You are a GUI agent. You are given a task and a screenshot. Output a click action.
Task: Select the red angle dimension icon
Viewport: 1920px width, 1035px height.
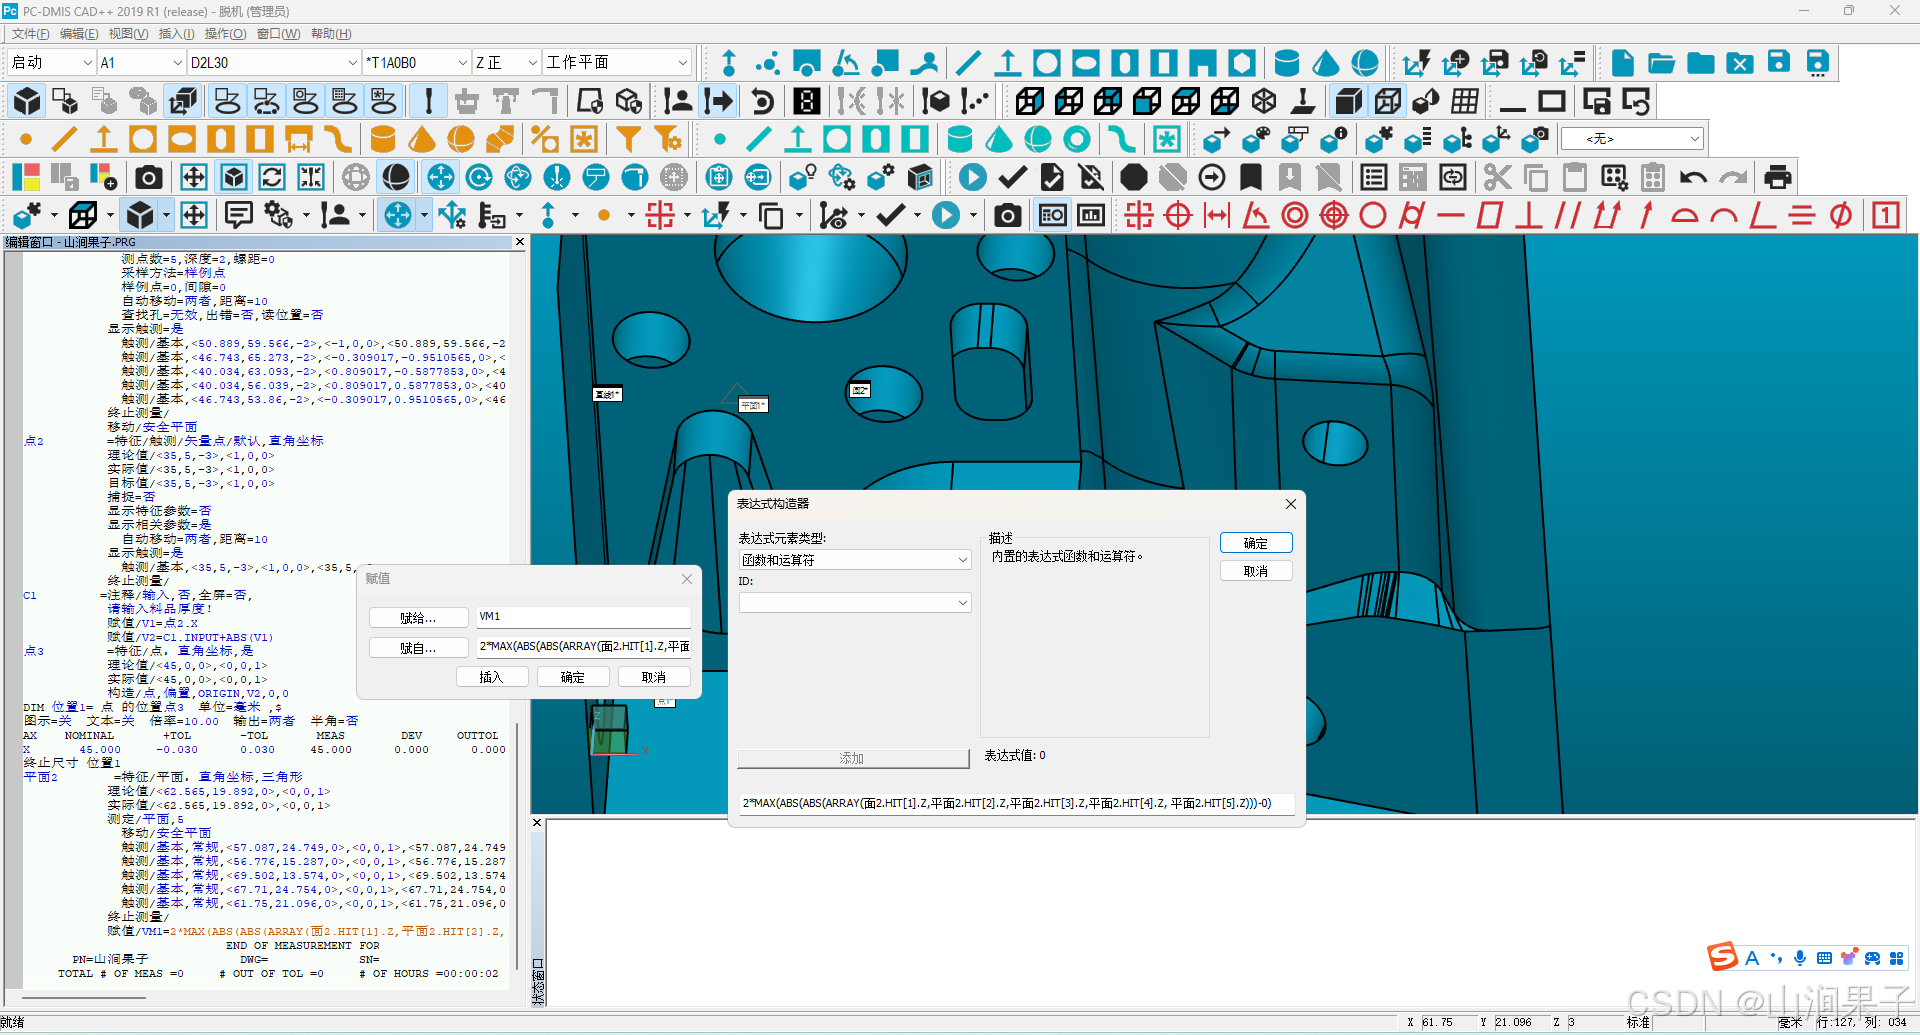pos(1256,215)
